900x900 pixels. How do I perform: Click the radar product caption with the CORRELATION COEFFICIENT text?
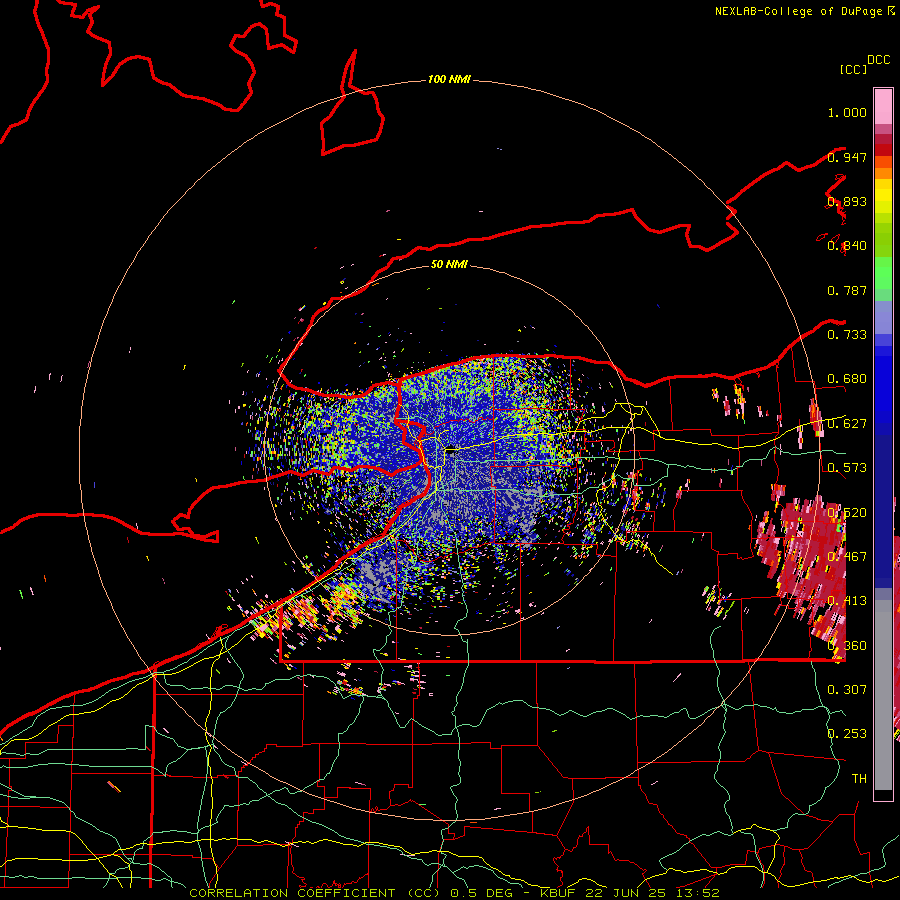pos(454,893)
